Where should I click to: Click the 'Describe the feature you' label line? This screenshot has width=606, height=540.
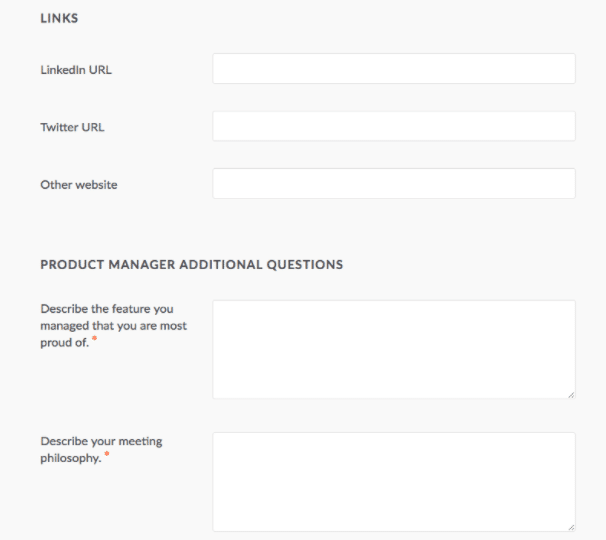click(x=107, y=309)
